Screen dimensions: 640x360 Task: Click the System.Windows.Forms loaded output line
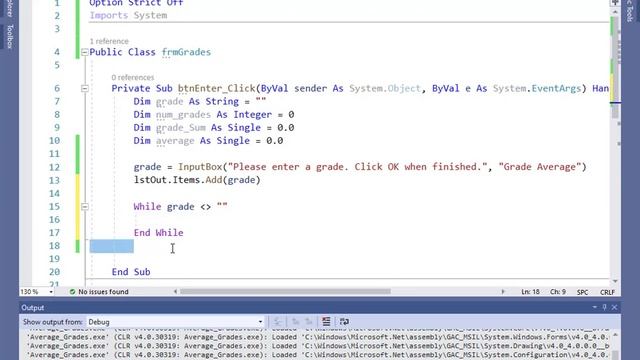pyautogui.click(x=318, y=337)
